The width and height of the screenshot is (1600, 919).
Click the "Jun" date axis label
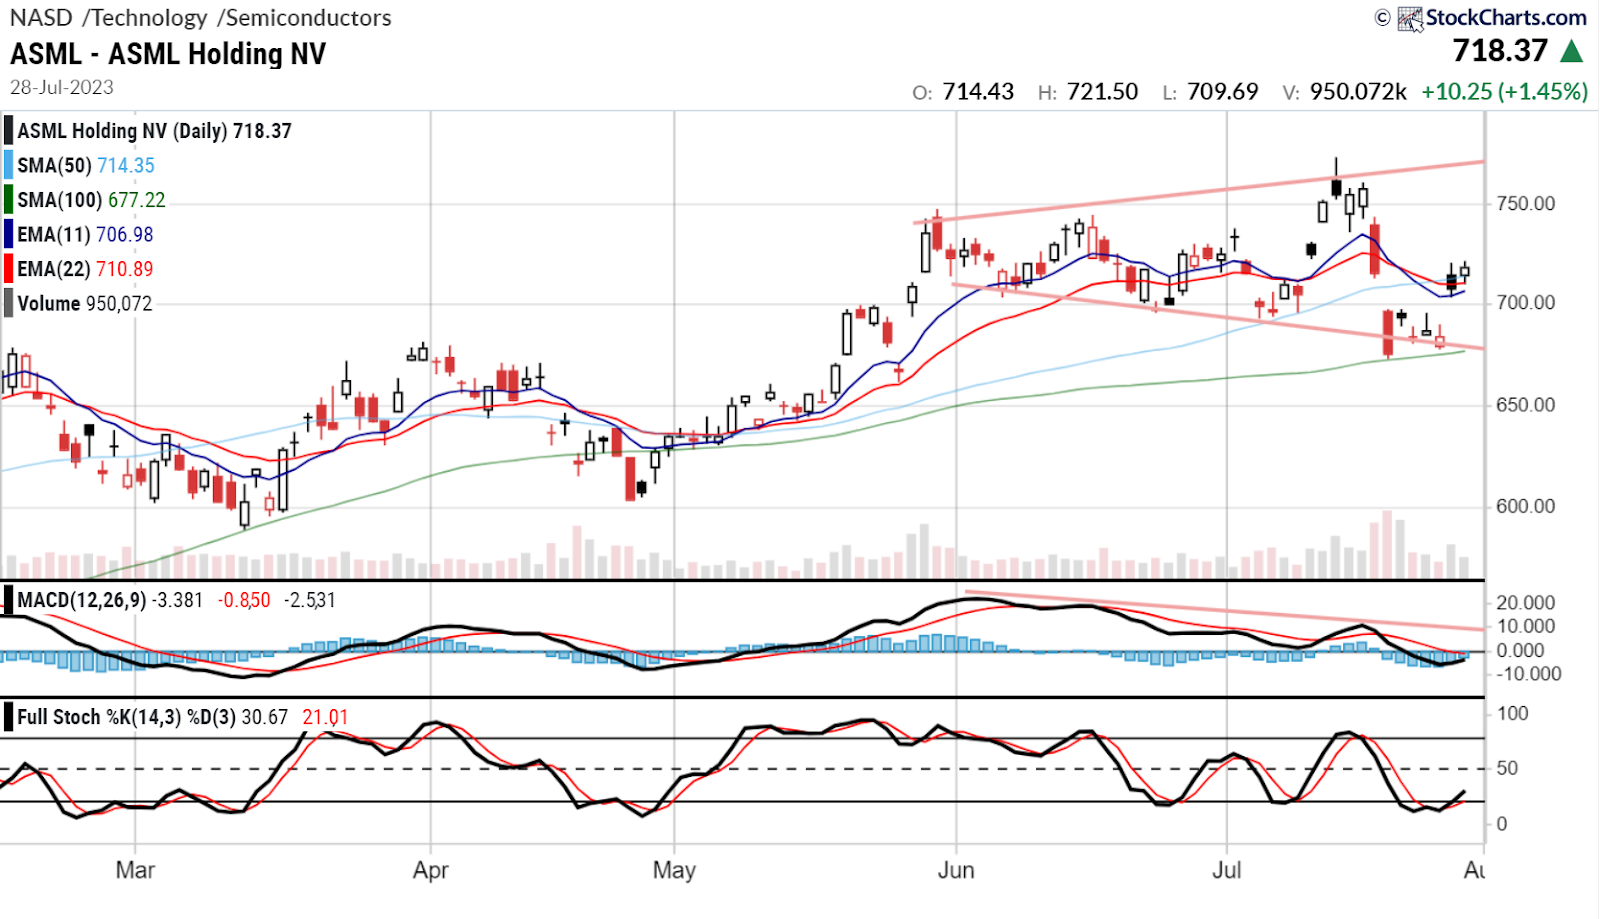956,870
